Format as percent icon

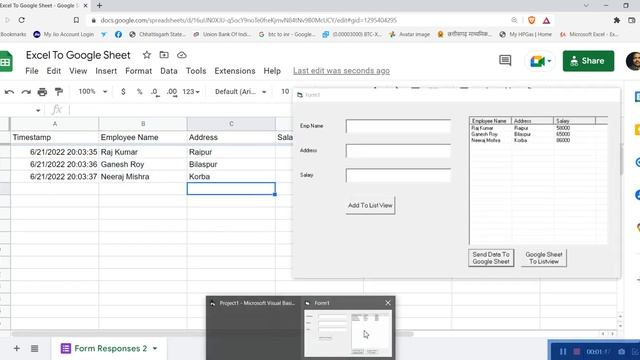[140, 92]
